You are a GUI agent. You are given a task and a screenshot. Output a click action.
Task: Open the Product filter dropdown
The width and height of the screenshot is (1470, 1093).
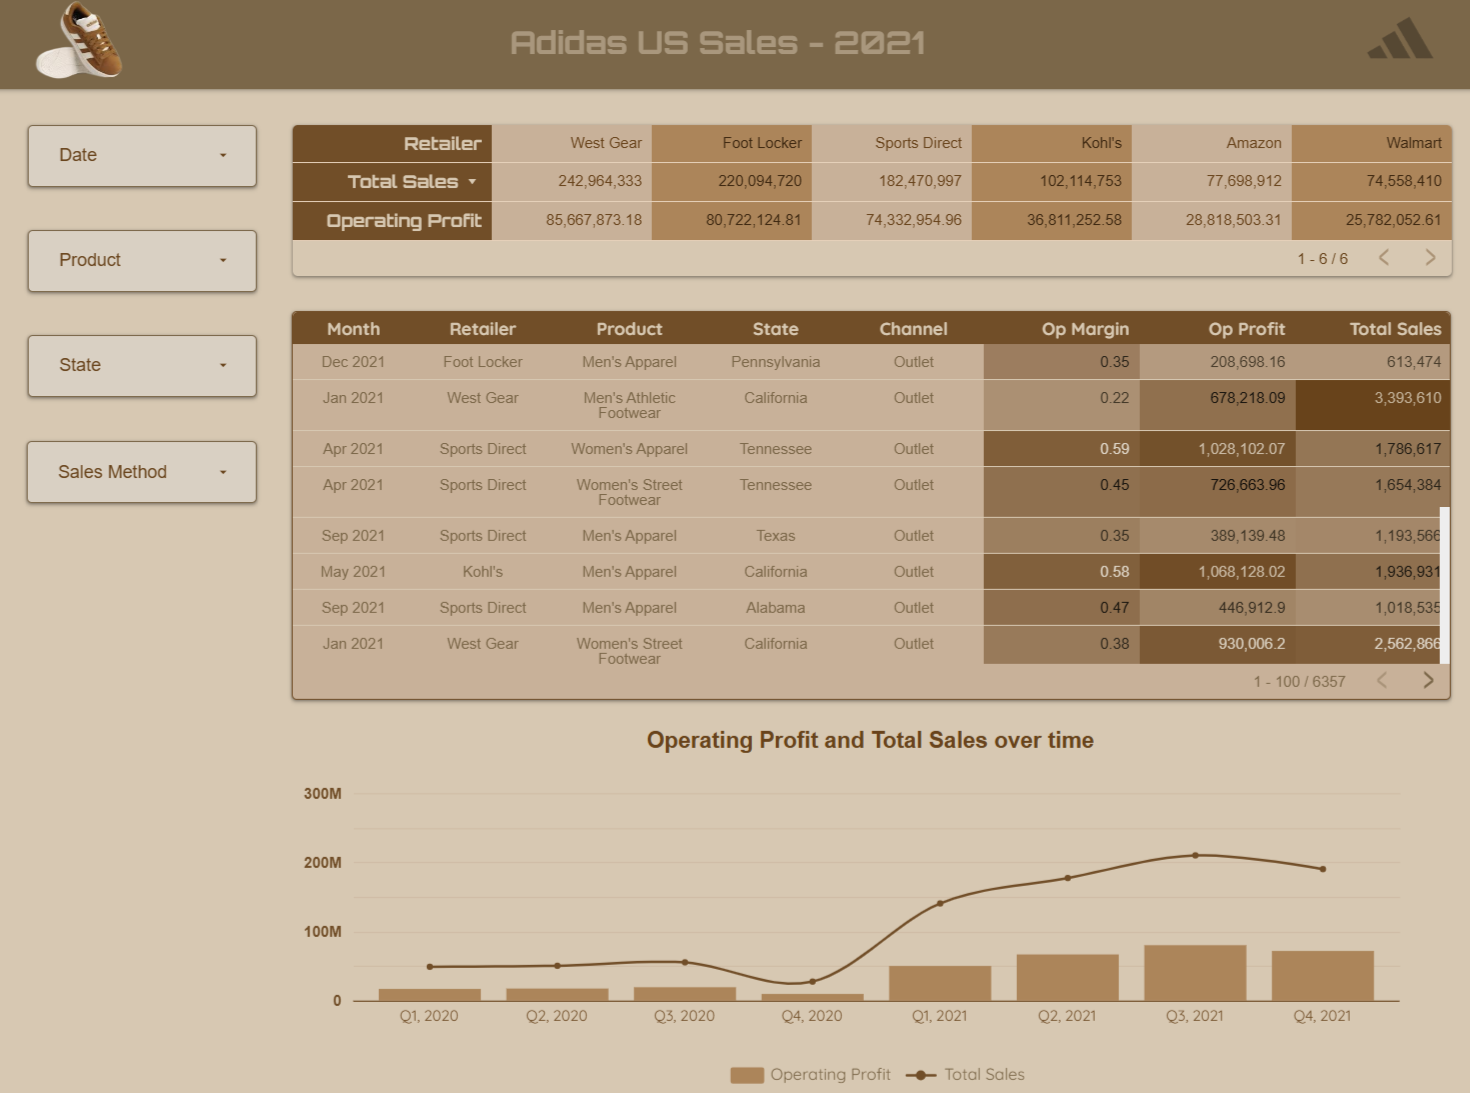point(142,260)
